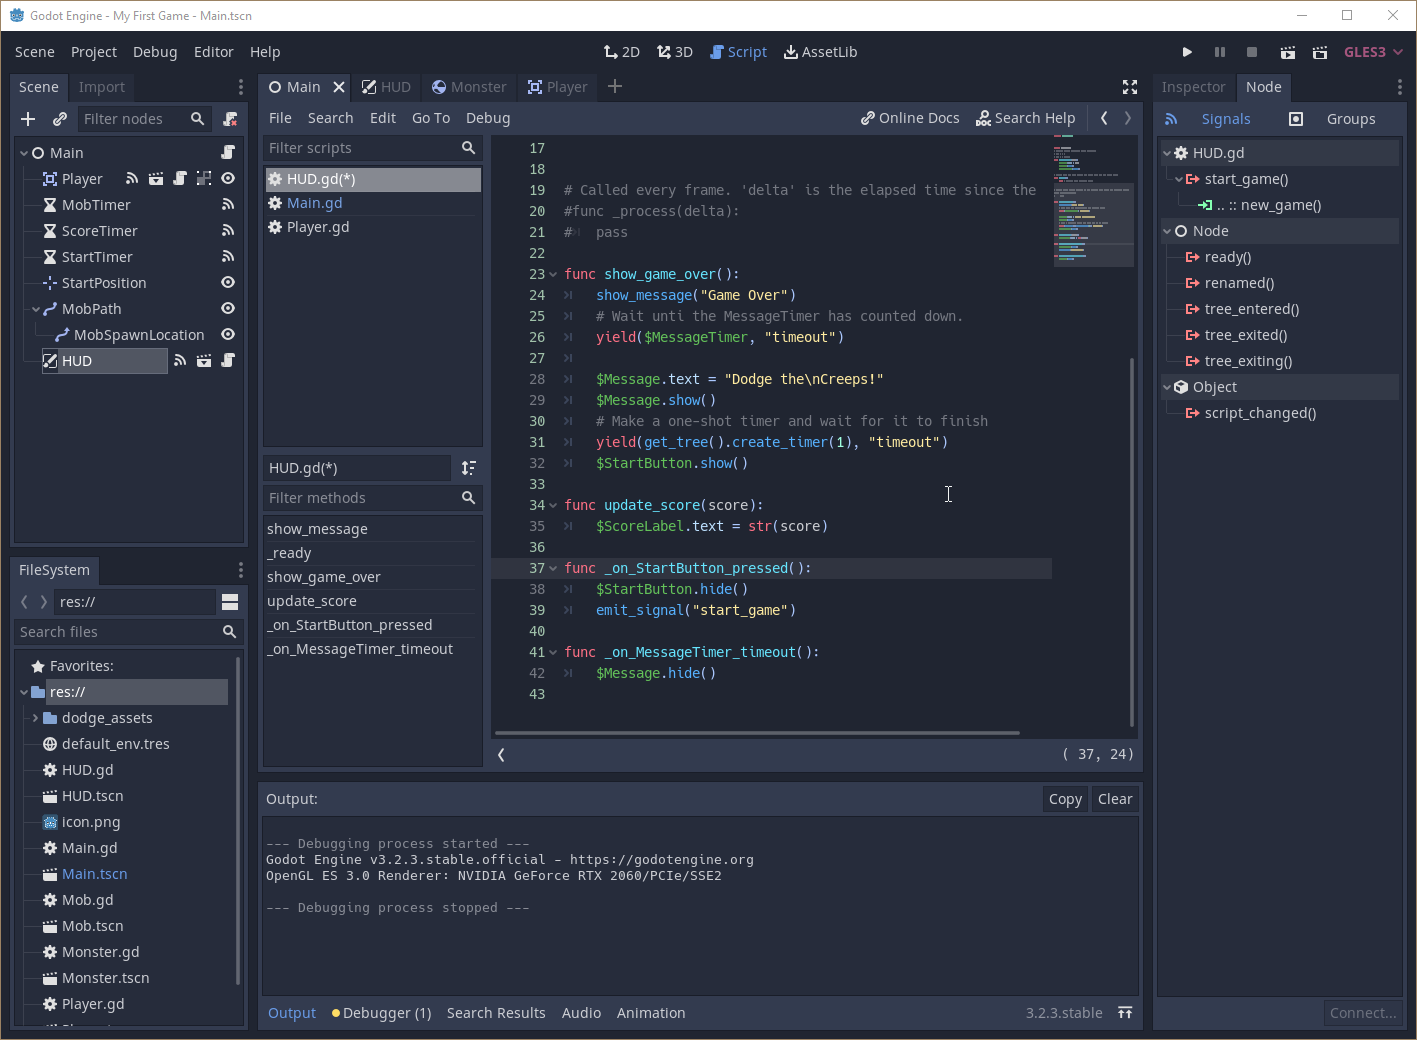Expand bottom panel icon
The height and width of the screenshot is (1040, 1417).
[x=1125, y=1013]
